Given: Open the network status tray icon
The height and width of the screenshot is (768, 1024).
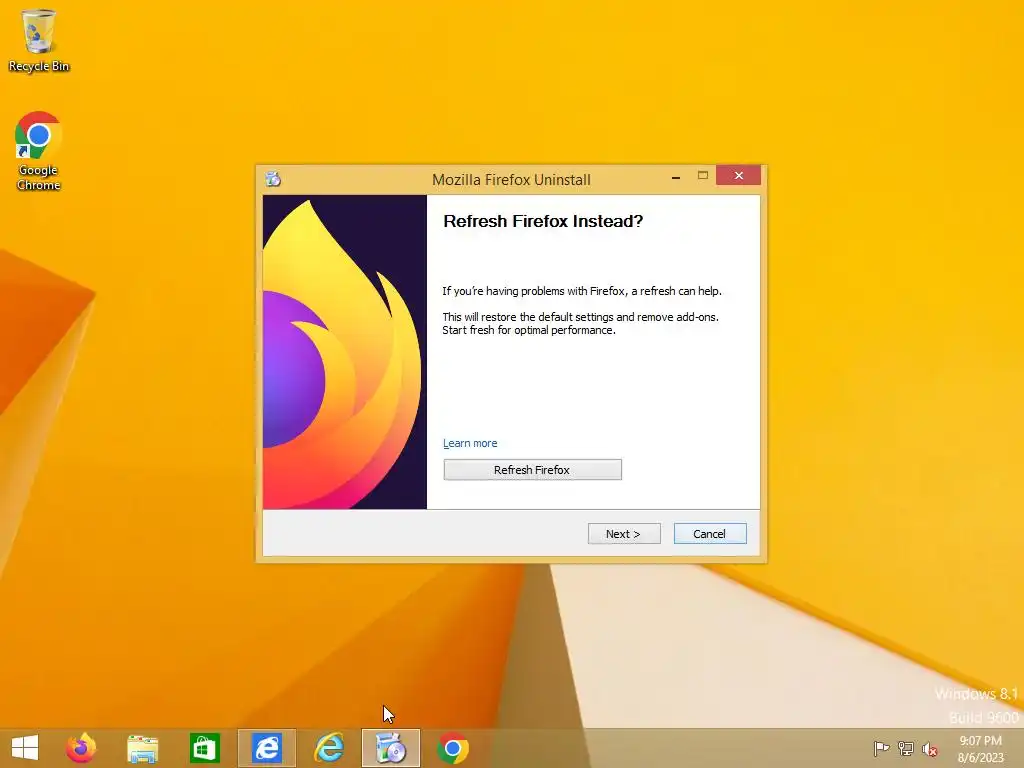Looking at the screenshot, I should pyautogui.click(x=906, y=748).
